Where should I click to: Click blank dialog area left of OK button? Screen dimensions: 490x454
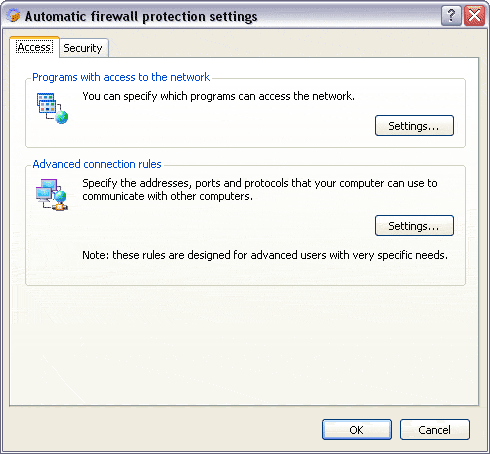point(163,430)
